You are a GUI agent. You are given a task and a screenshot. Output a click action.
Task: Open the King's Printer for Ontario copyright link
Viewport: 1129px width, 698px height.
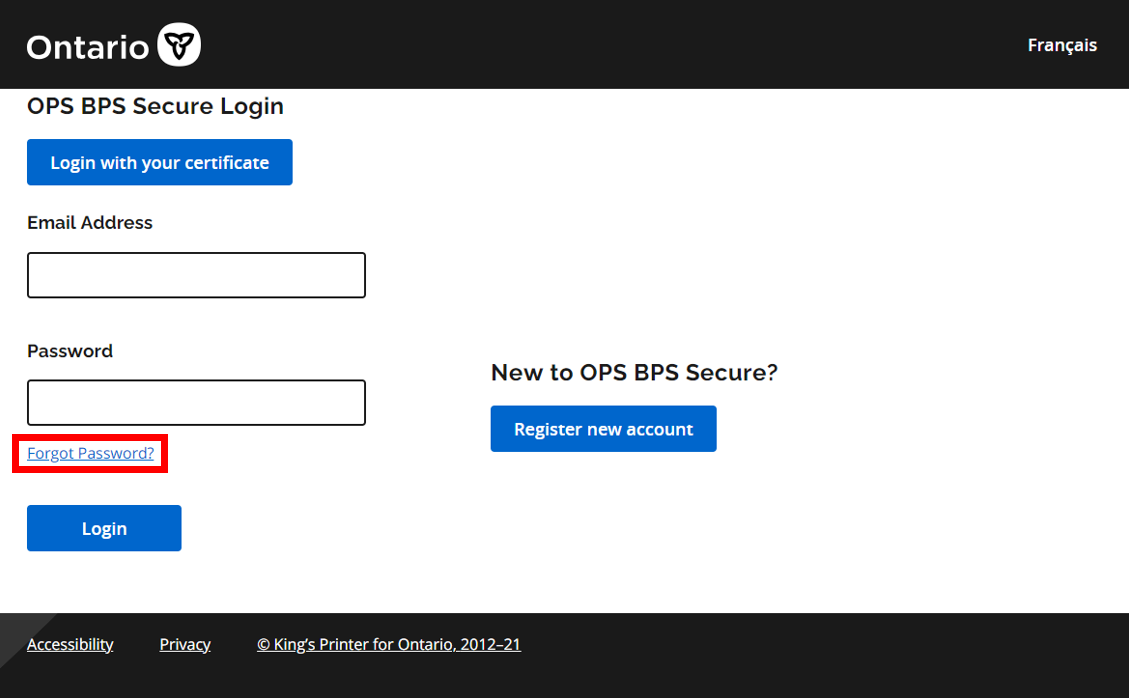pos(389,644)
